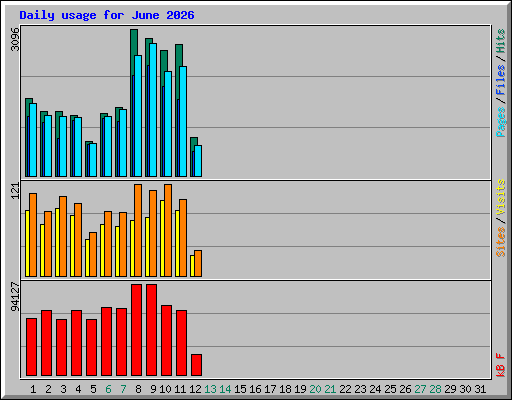Select green weekend day 14 label

pyautogui.click(x=225, y=389)
